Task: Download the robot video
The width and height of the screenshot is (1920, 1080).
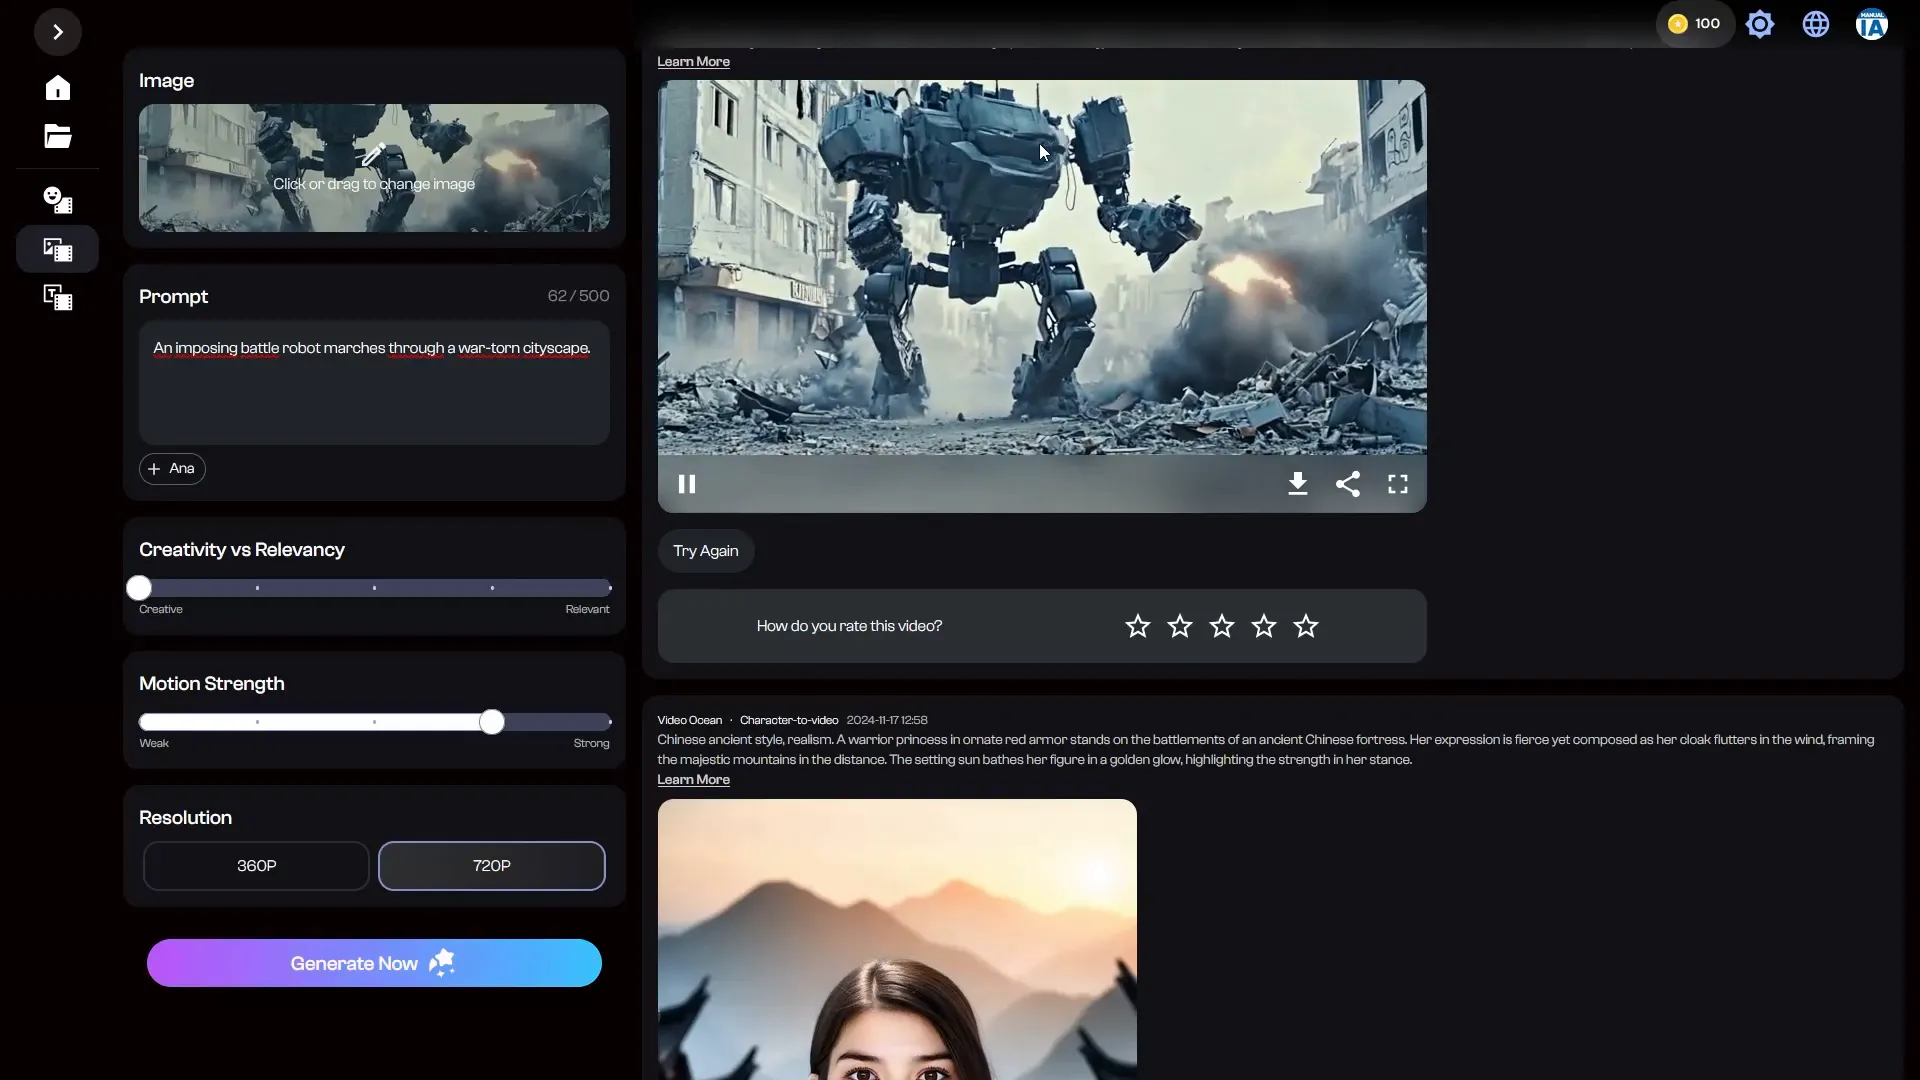Action: 1297,484
